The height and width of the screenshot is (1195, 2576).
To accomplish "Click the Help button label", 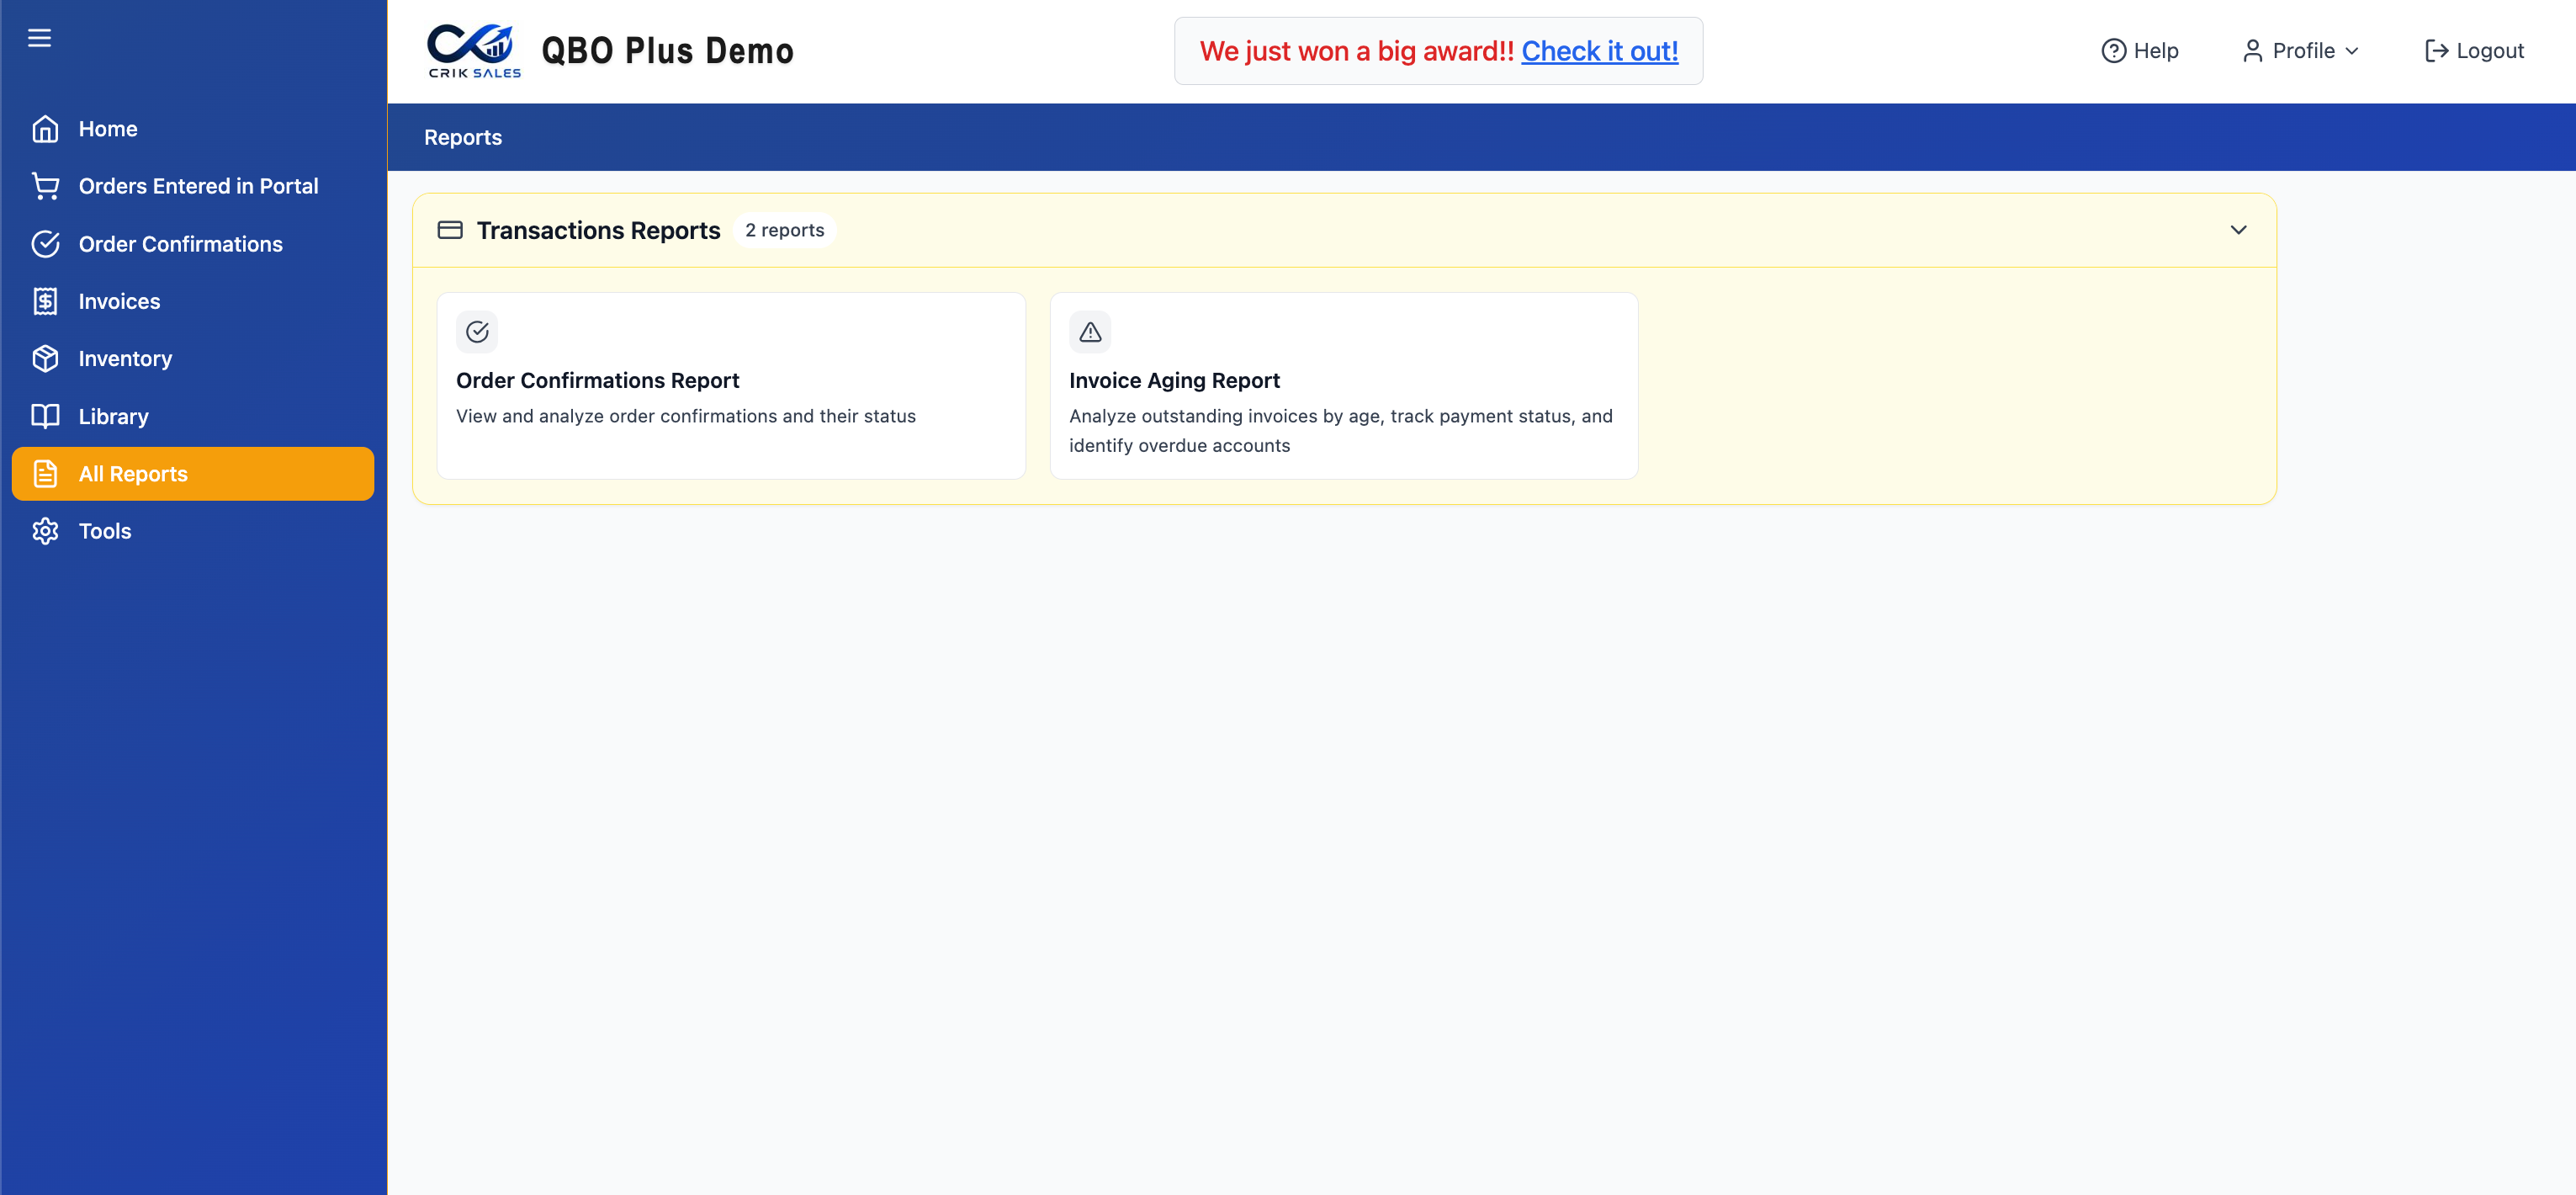I will [x=2155, y=51].
